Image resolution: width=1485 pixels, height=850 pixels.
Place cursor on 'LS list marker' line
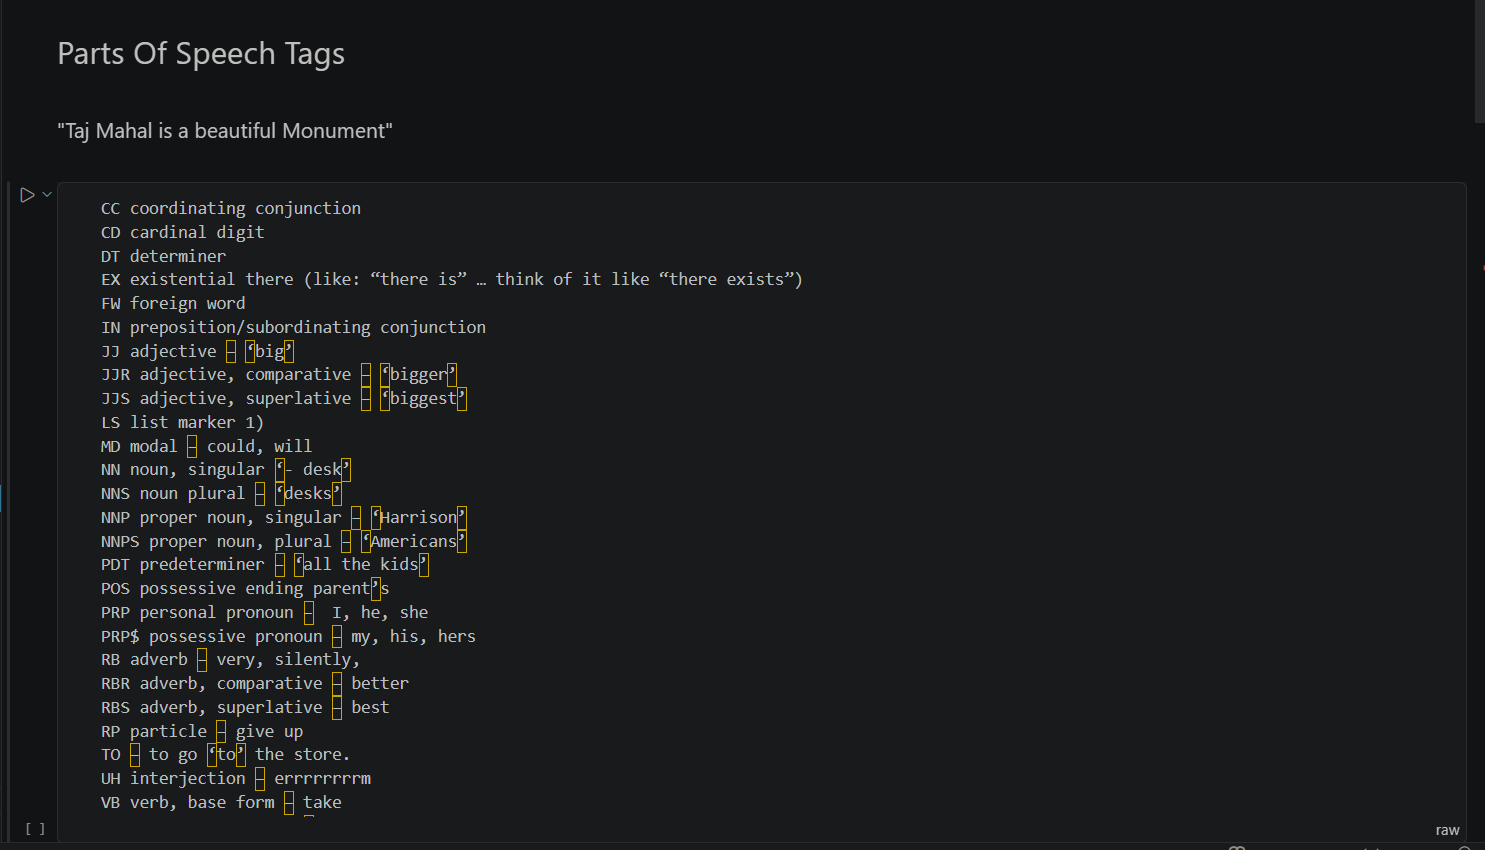183,422
